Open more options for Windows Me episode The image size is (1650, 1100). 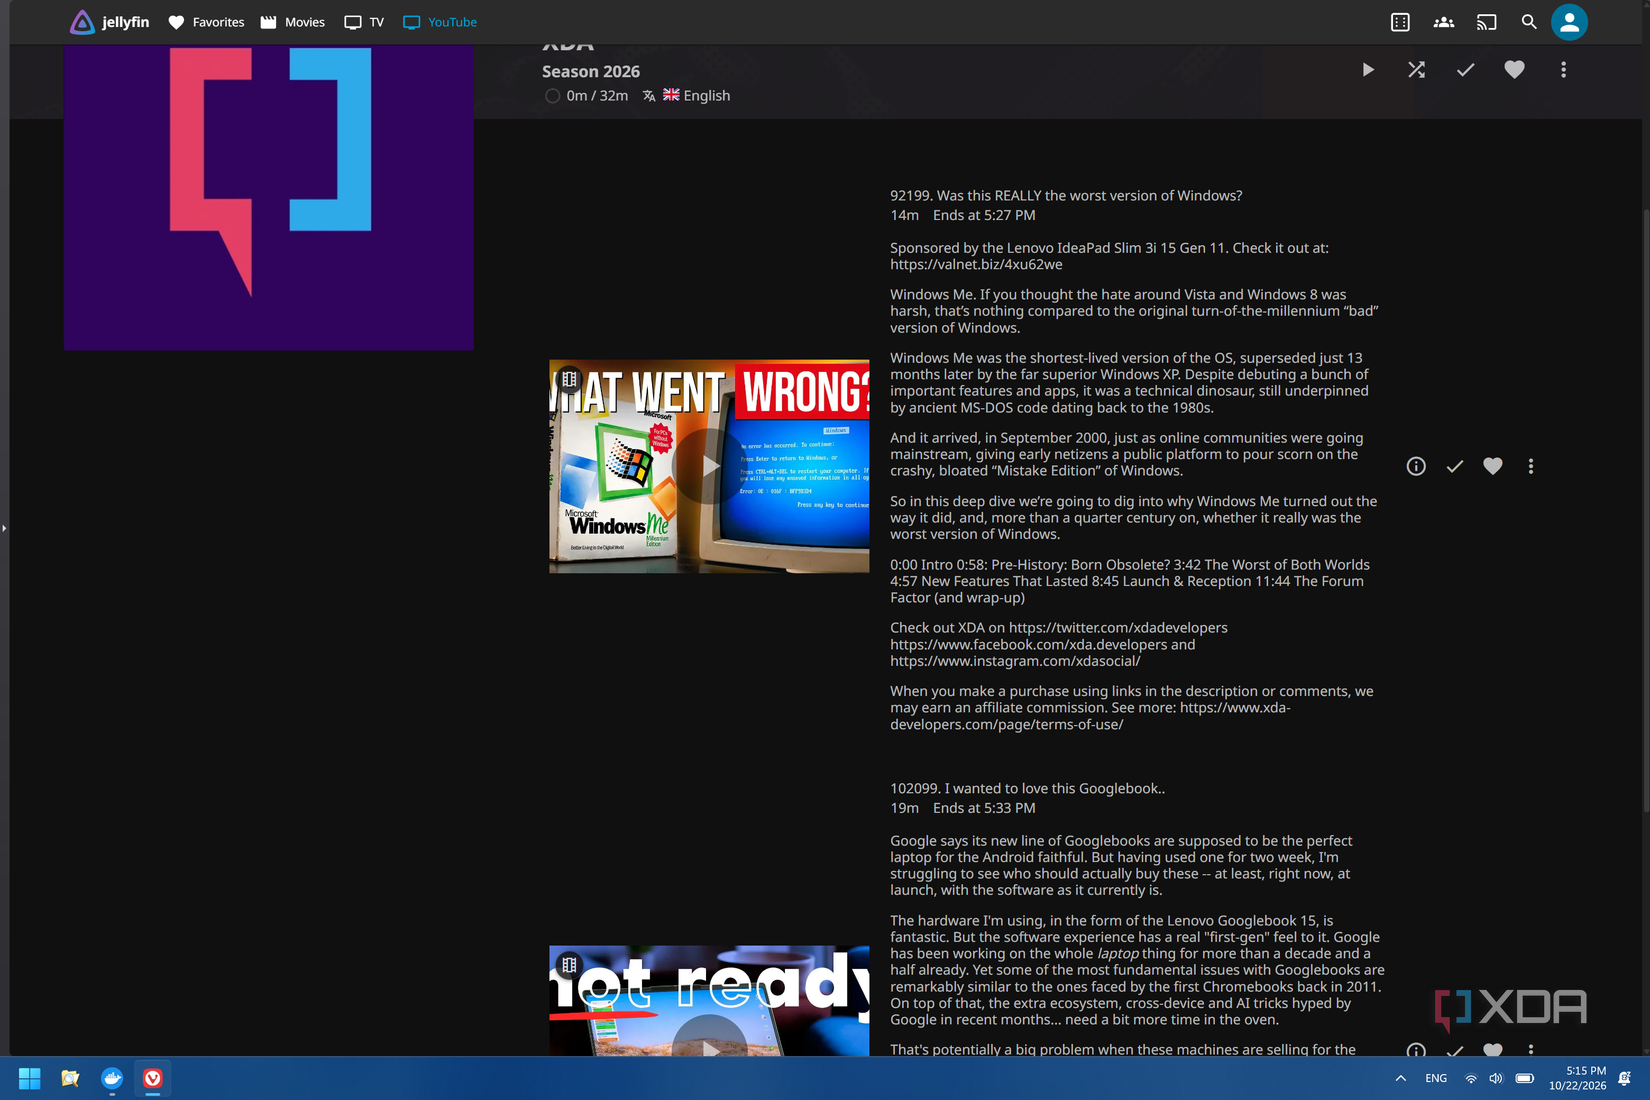(1531, 466)
